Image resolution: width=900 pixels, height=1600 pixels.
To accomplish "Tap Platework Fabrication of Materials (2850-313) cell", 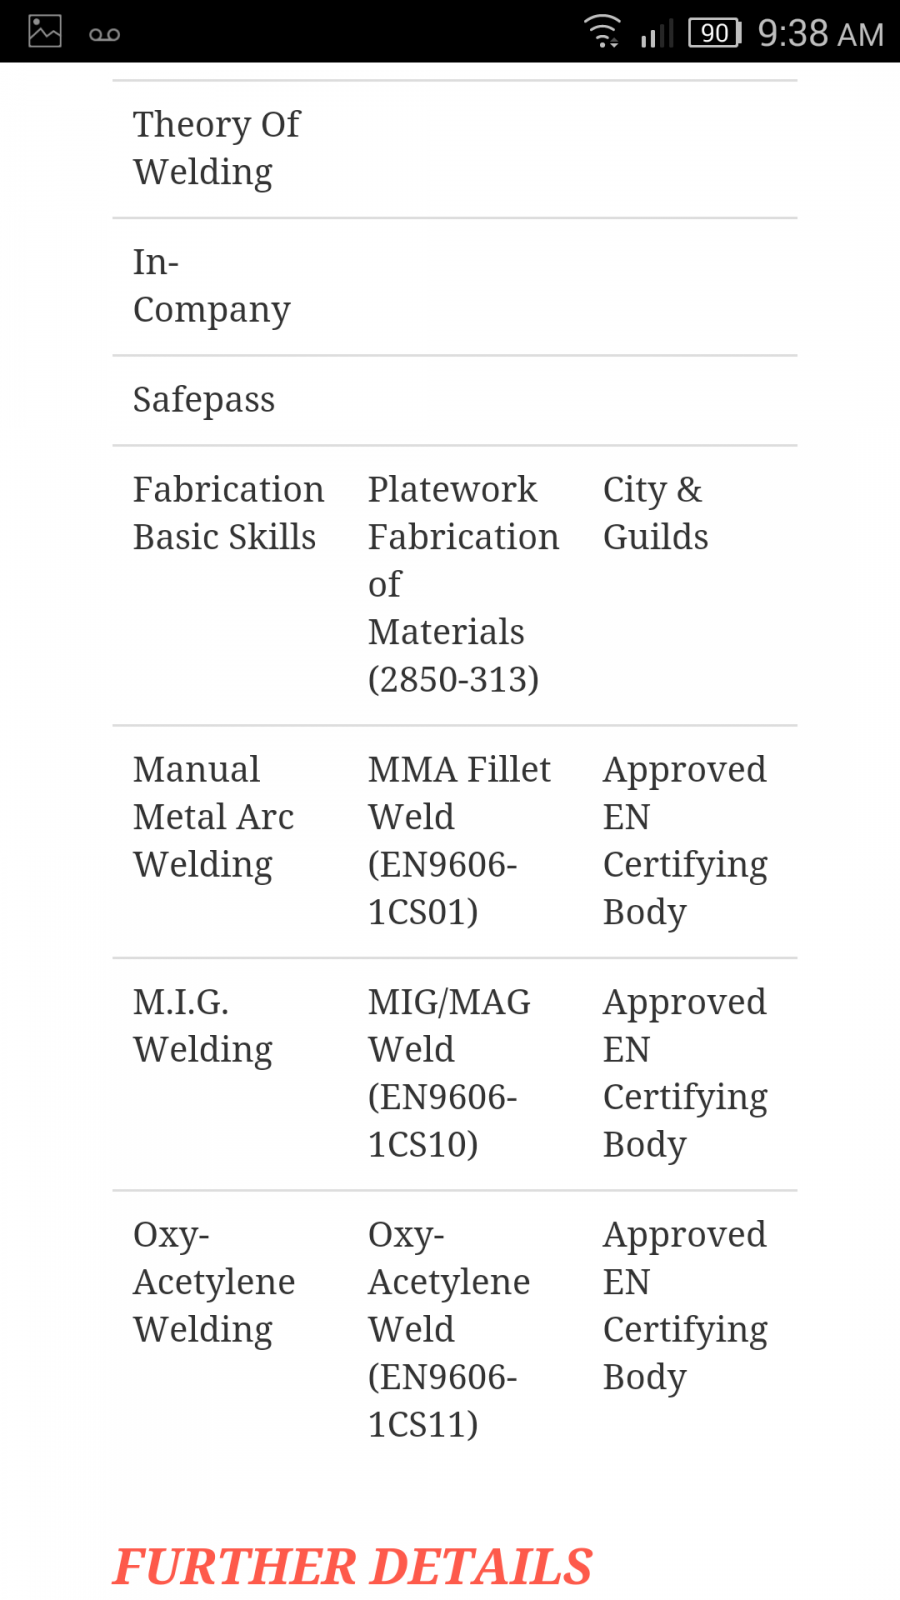I will 465,585.
